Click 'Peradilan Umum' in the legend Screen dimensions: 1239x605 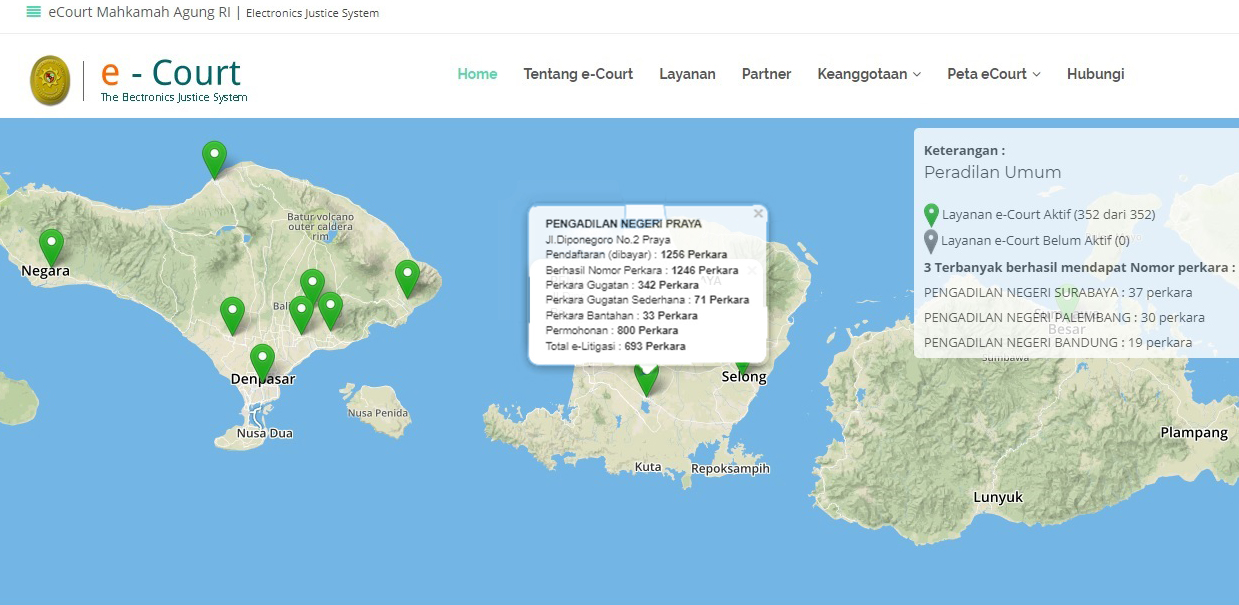tap(992, 172)
